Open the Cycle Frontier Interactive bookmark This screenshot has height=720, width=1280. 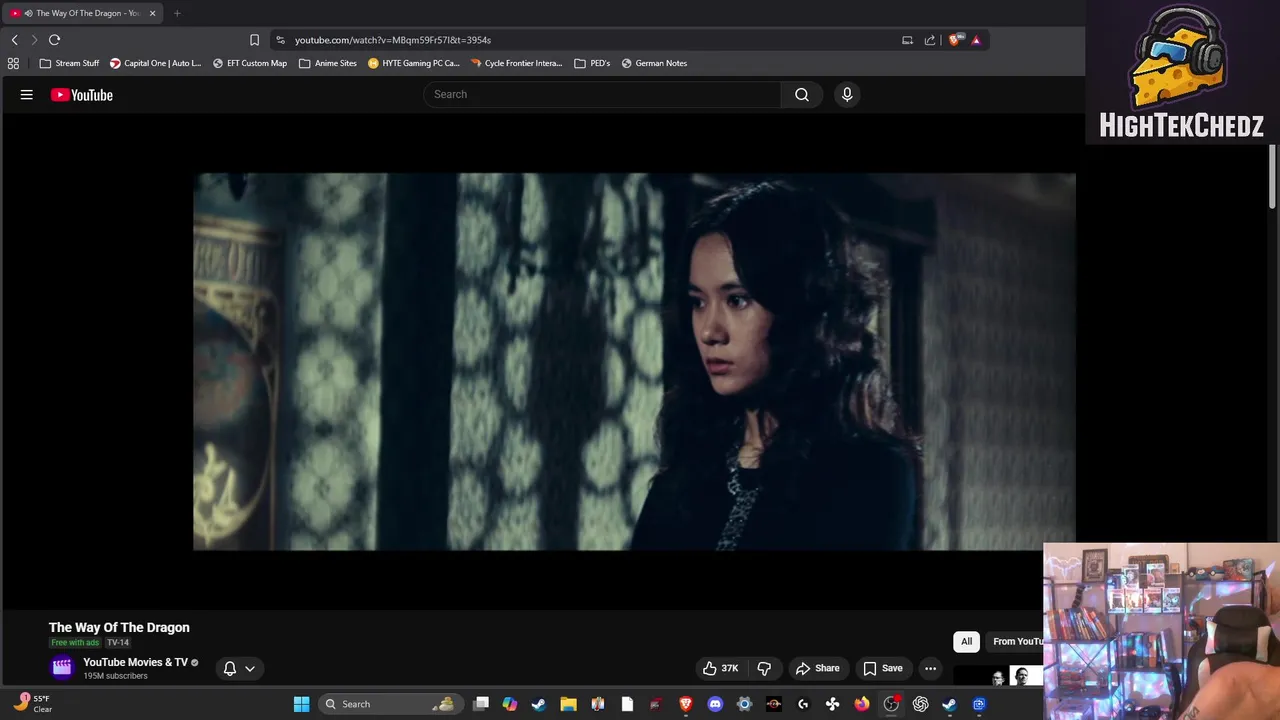point(516,63)
